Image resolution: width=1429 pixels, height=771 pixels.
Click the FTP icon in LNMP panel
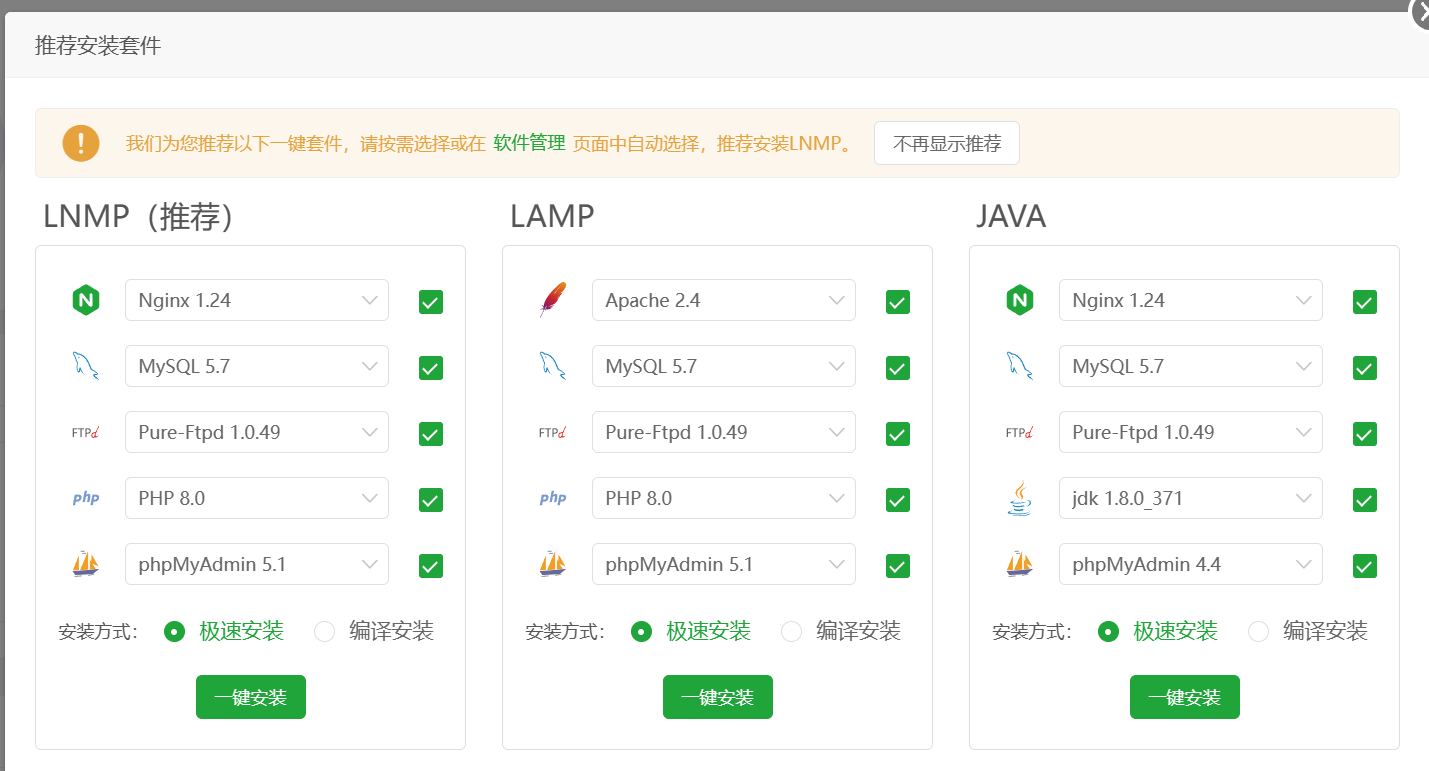[86, 433]
